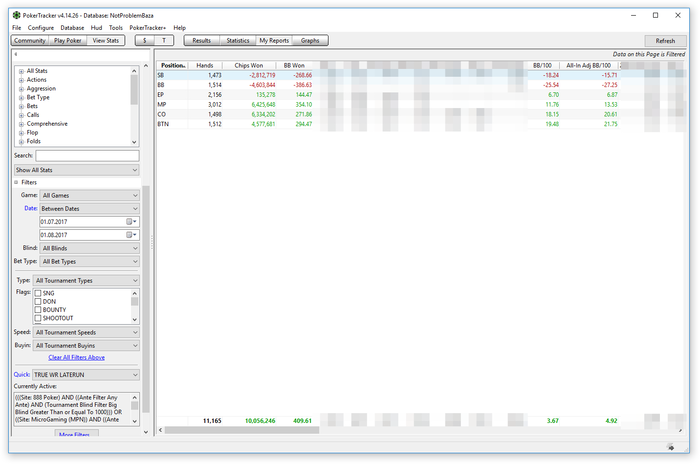Sort by the All-In Adj BB/100 column header
700x464 pixels.
click(588, 66)
